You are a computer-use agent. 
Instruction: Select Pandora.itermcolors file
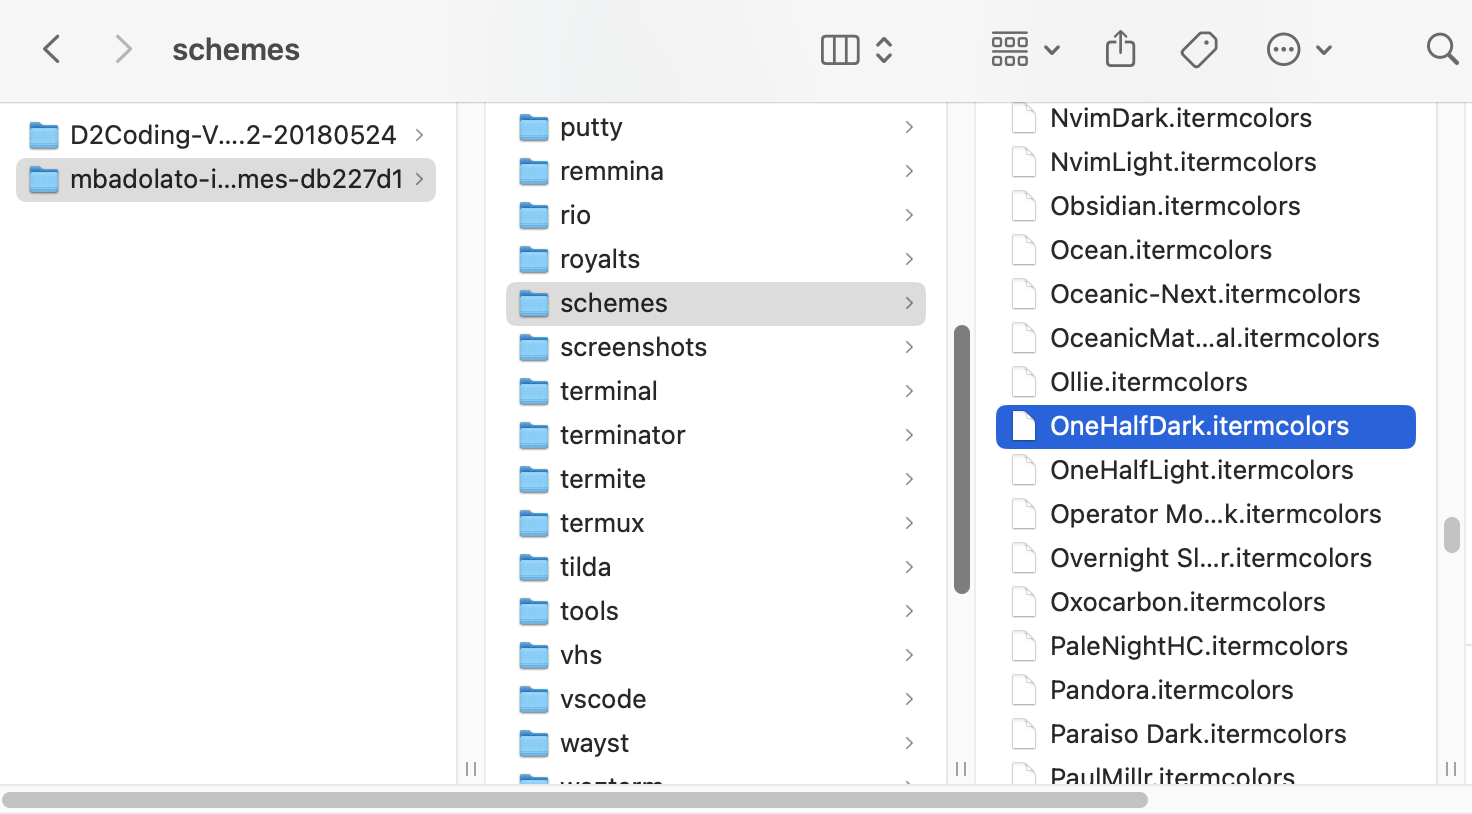point(1206,690)
